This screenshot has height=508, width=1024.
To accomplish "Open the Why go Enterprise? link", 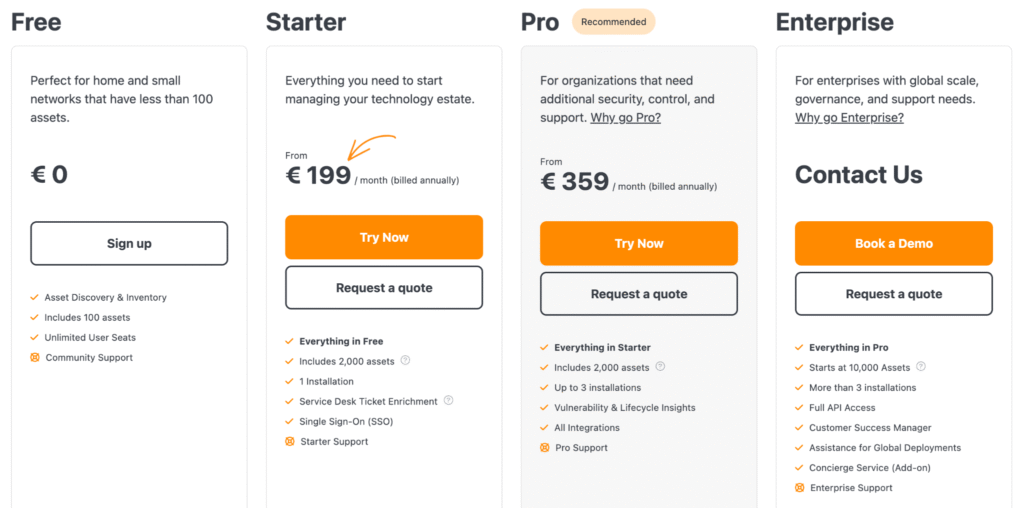I will [849, 118].
